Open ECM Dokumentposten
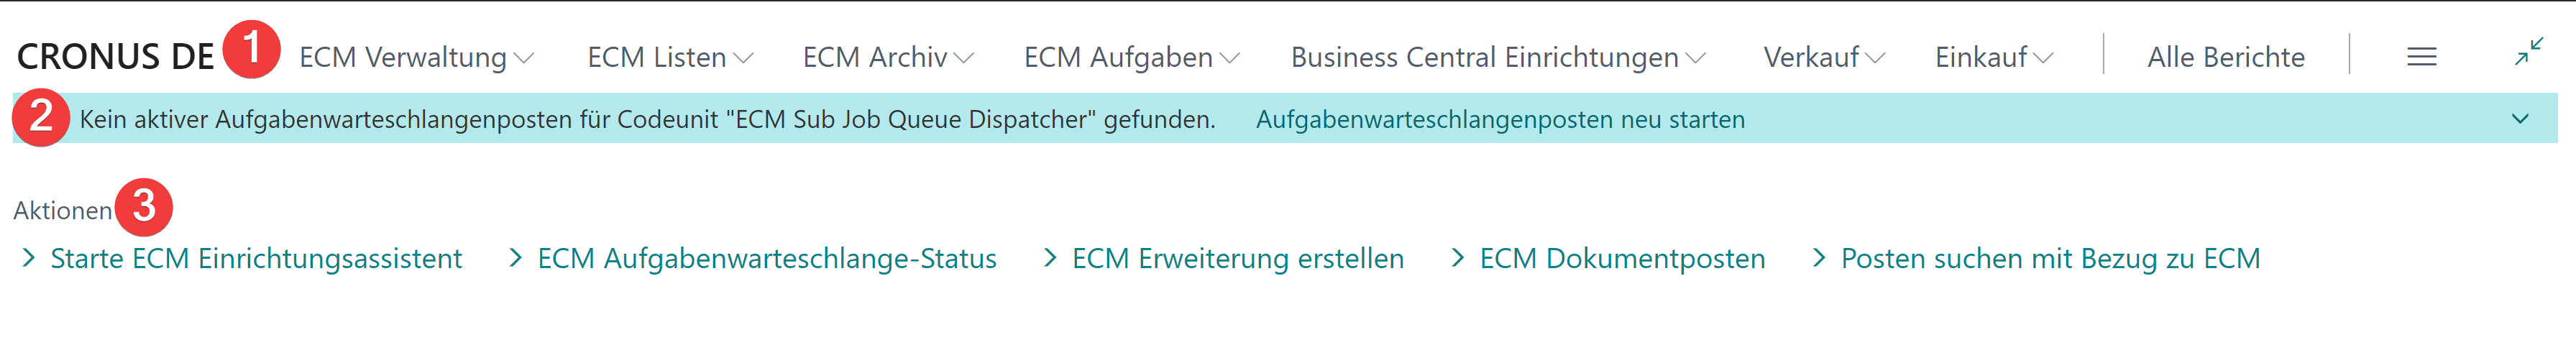Screen dimensions: 2576x340 [x=1621, y=259]
